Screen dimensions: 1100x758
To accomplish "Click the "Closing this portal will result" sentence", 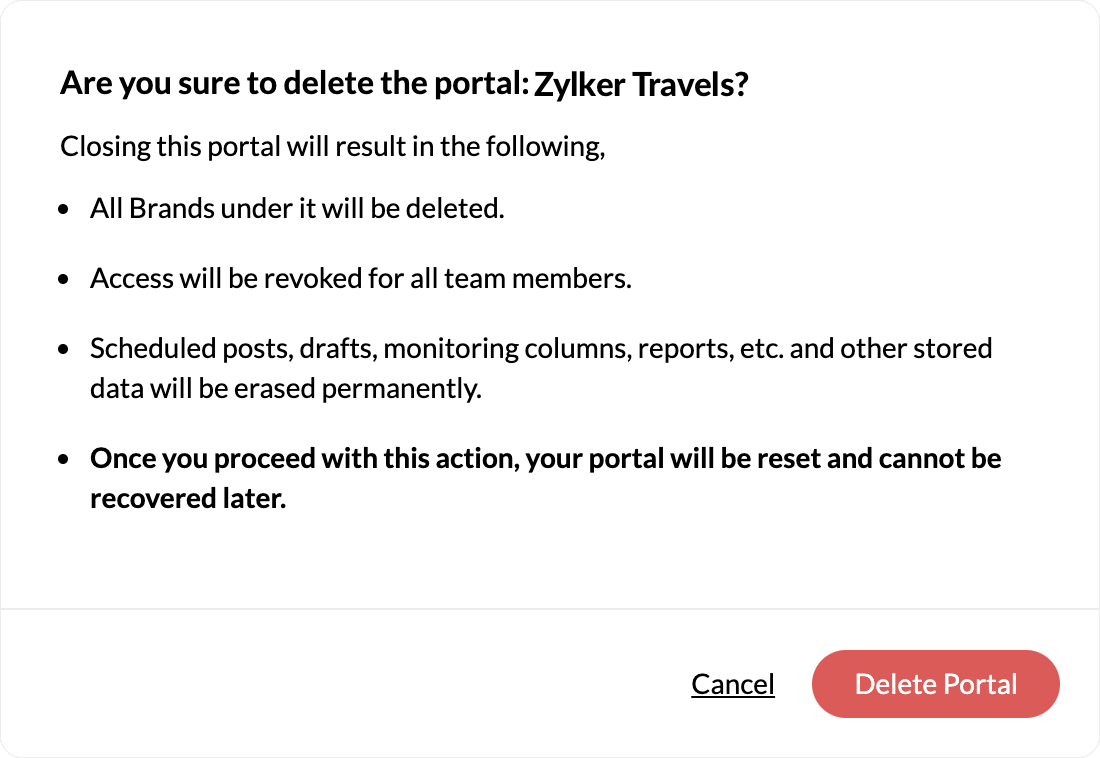I will pyautogui.click(x=333, y=147).
